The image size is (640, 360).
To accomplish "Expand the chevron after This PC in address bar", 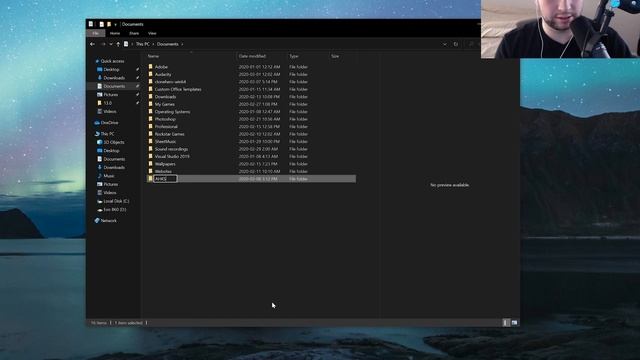I will pos(153,44).
